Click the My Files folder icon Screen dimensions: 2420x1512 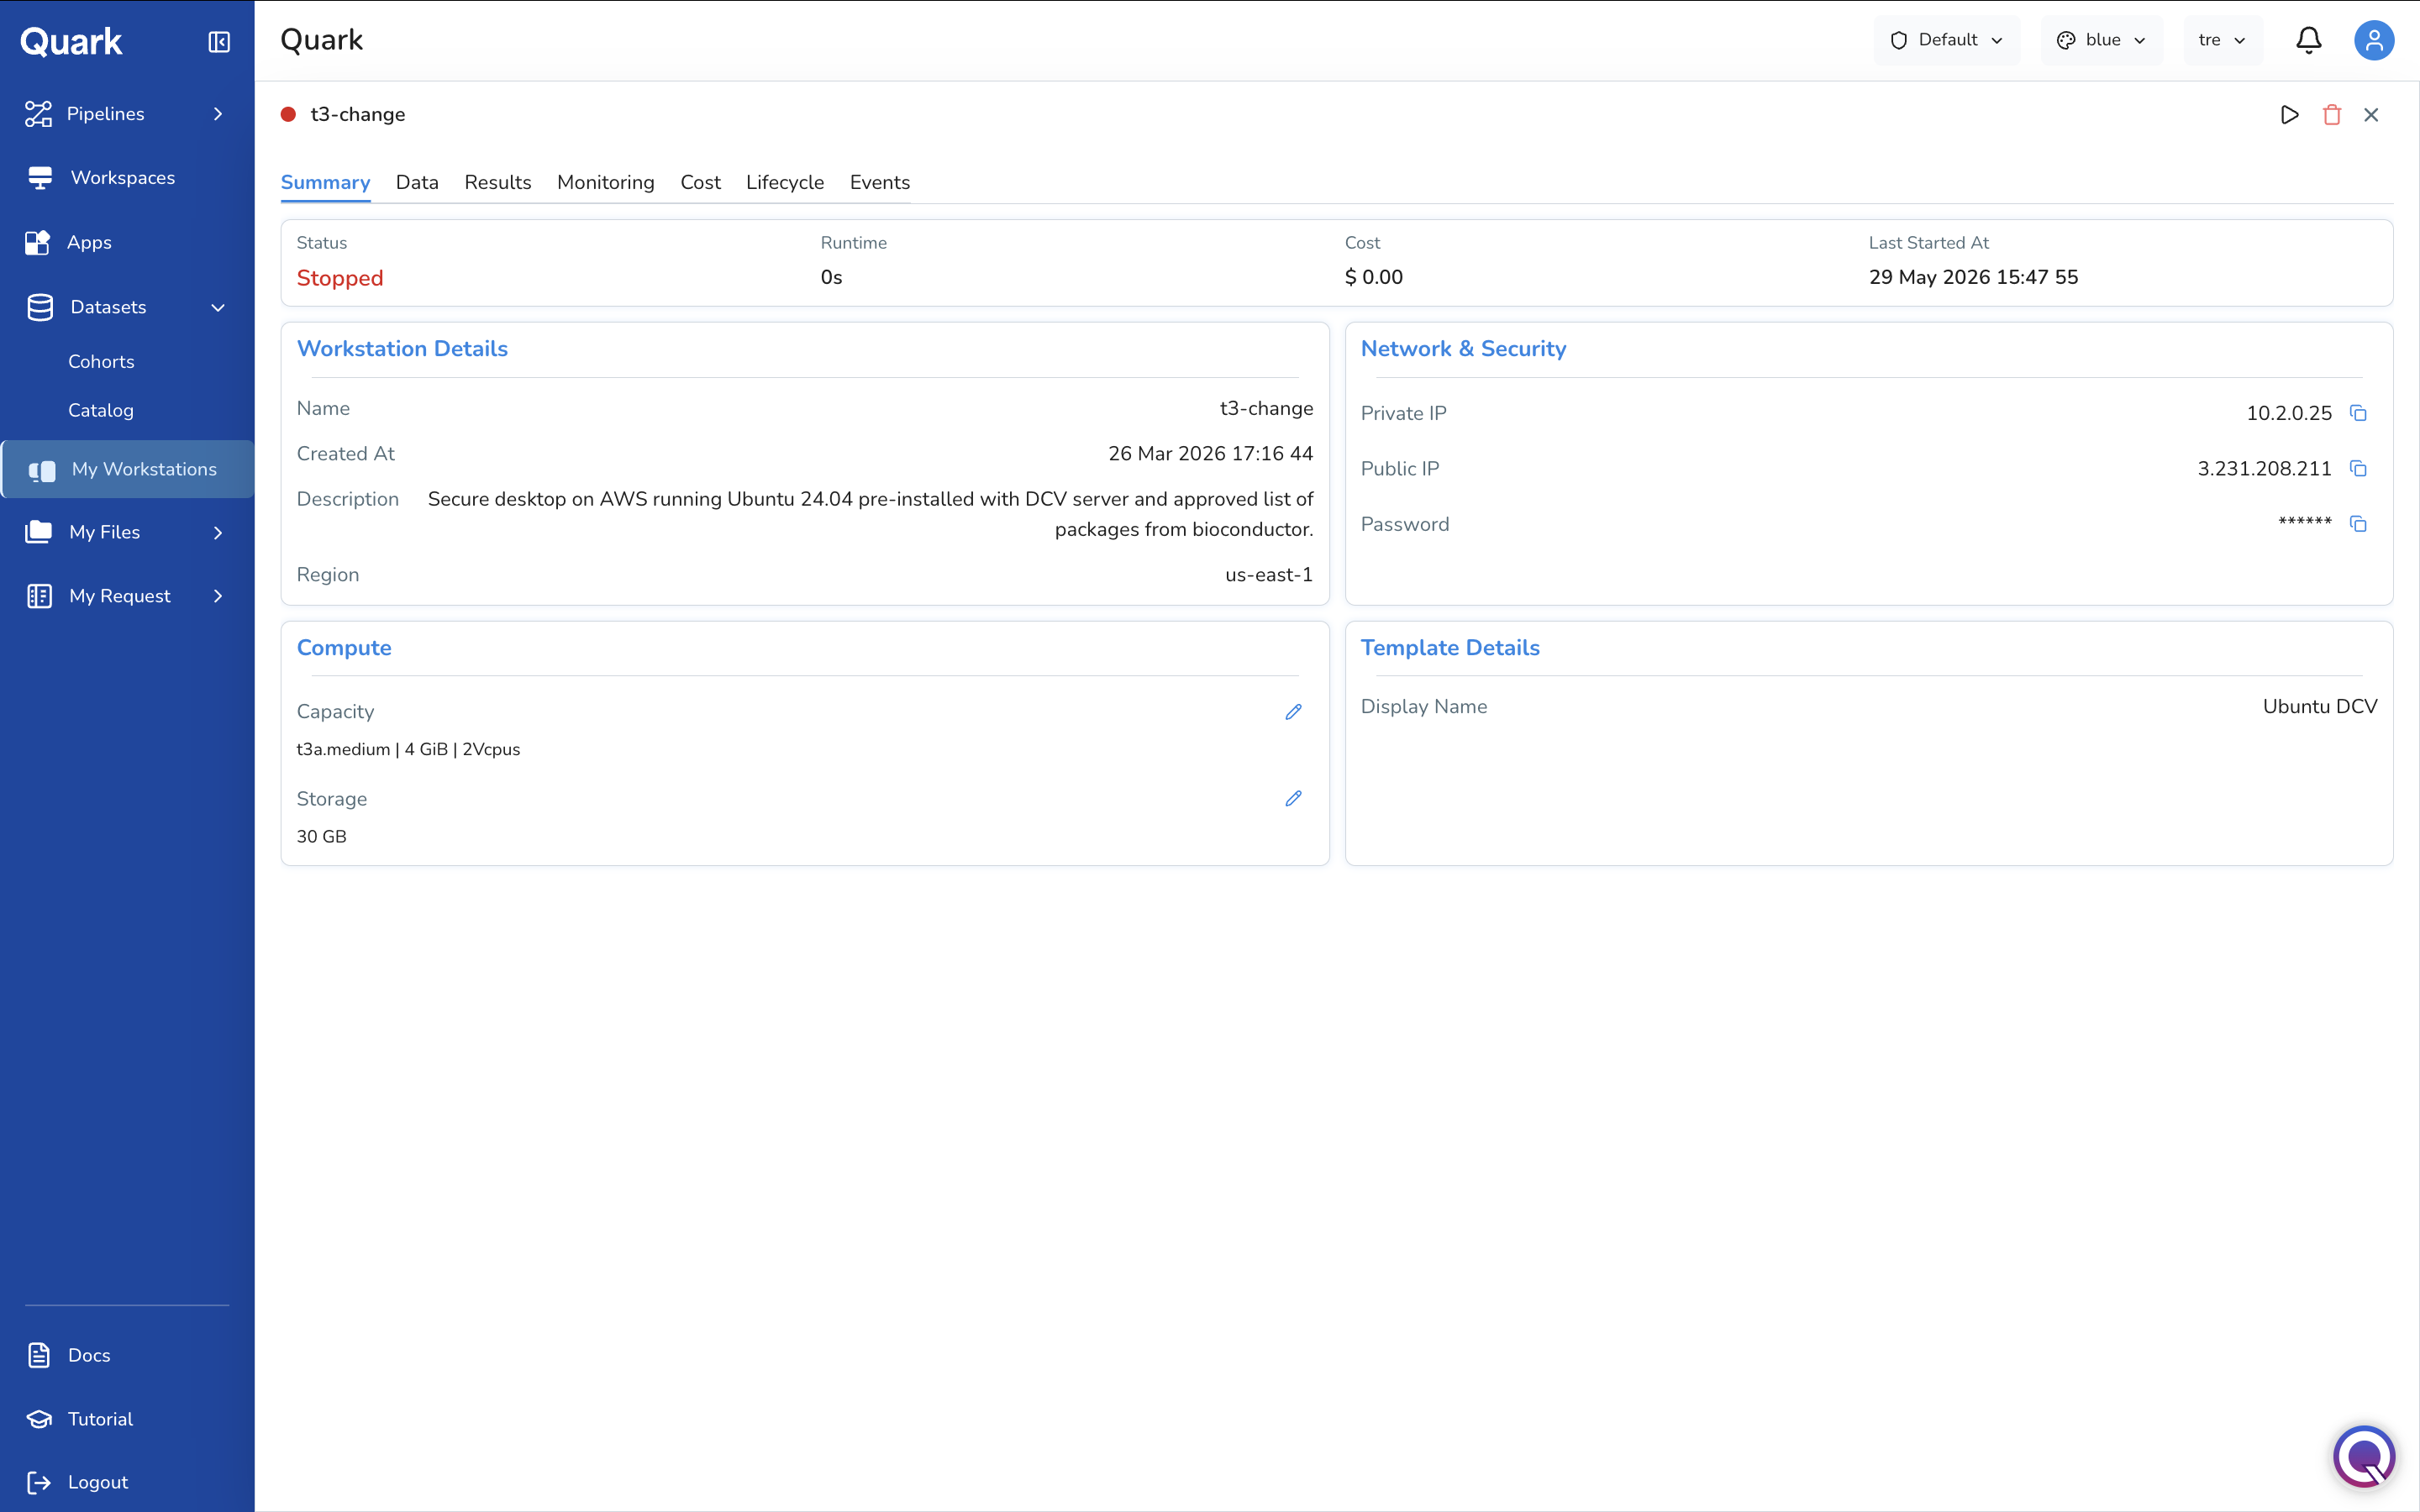(x=39, y=532)
